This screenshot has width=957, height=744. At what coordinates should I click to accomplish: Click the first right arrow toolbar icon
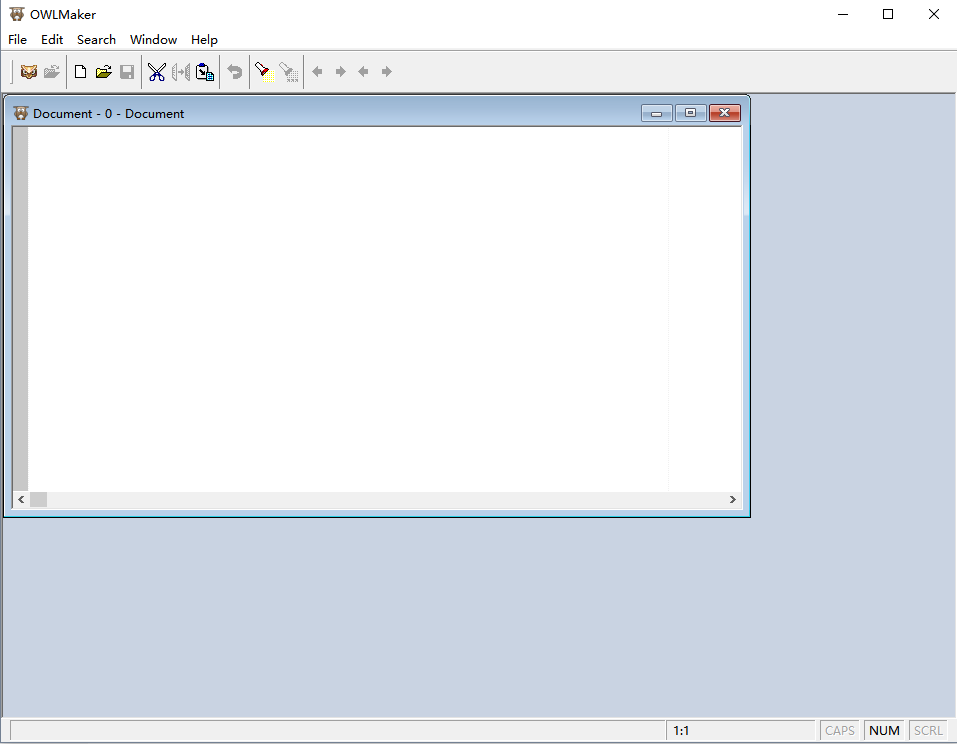[x=341, y=72]
